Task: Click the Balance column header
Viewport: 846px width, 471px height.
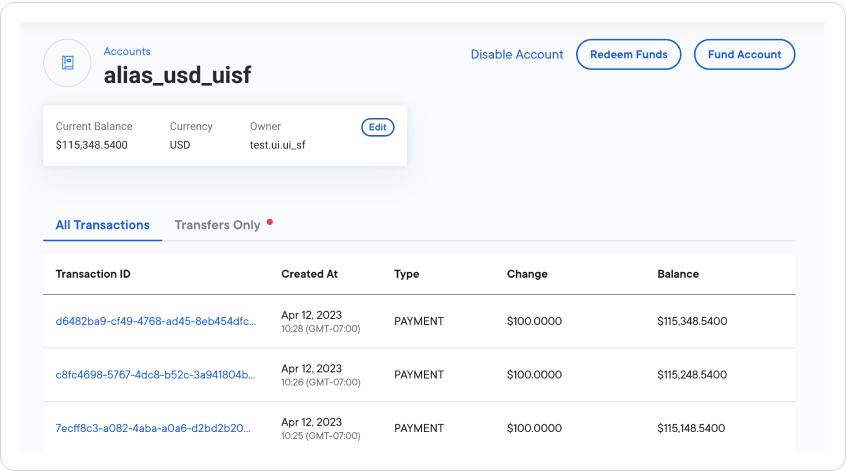Action: click(x=678, y=274)
